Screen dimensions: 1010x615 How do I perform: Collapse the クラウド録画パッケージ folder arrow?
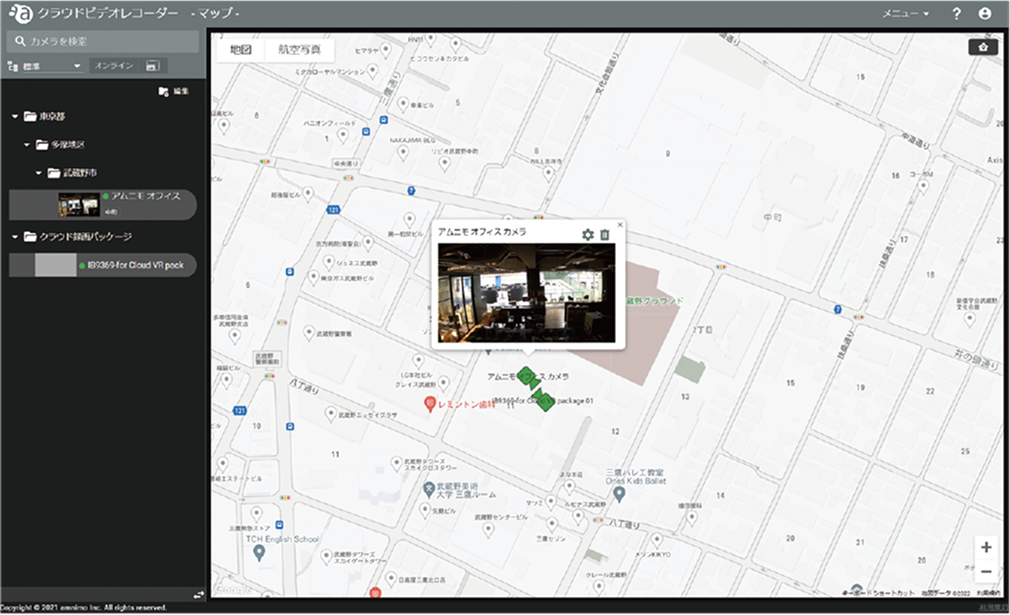point(15,237)
